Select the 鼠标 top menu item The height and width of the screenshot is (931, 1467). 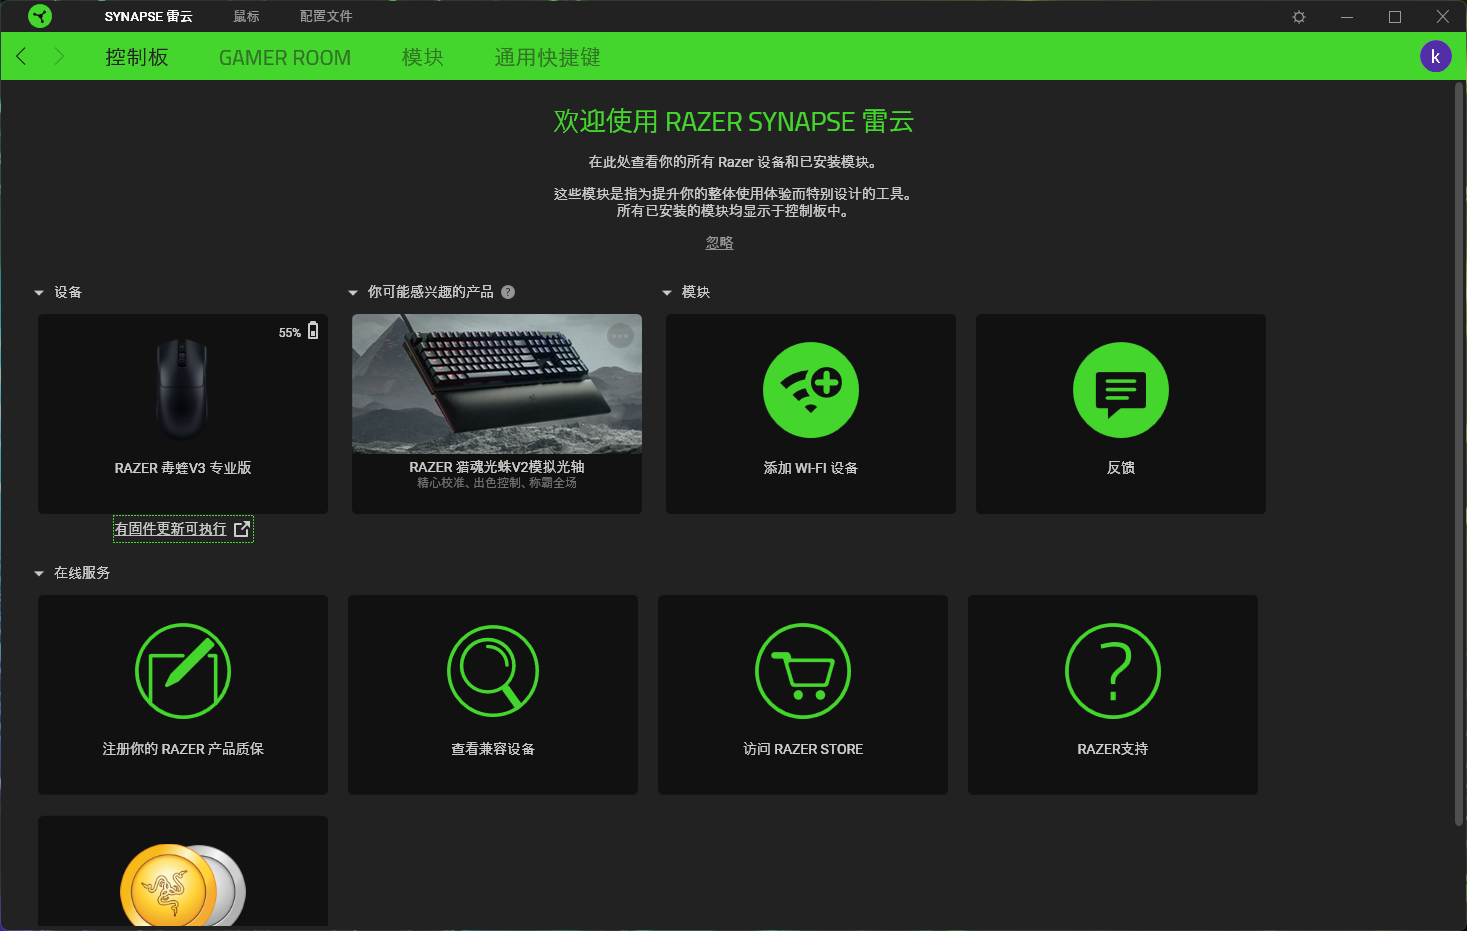[246, 16]
